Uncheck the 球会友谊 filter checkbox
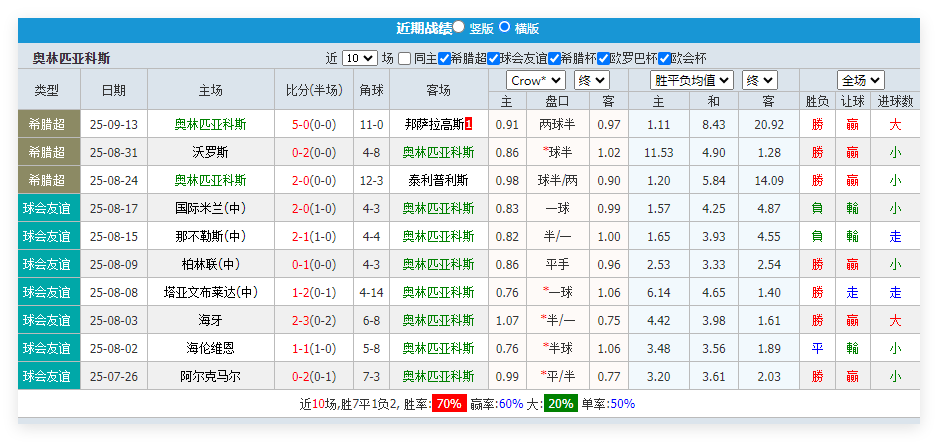This screenshot has width=938, height=442. [x=492, y=59]
